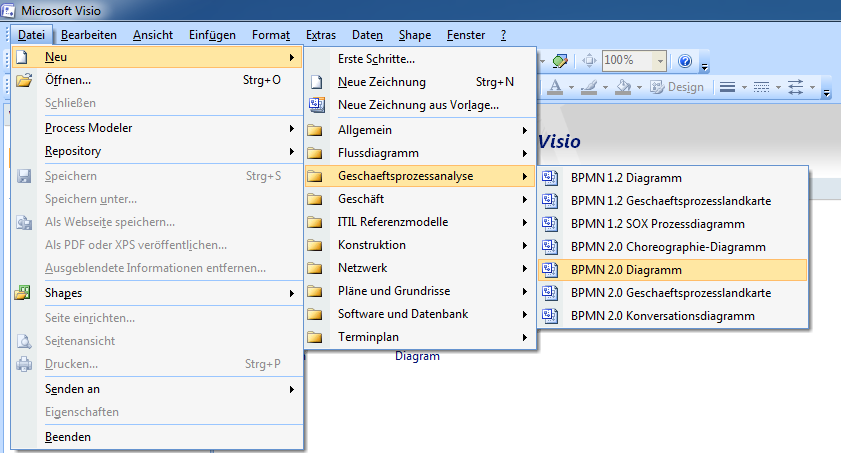
Task: Open the Shape menu
Action: coord(415,35)
